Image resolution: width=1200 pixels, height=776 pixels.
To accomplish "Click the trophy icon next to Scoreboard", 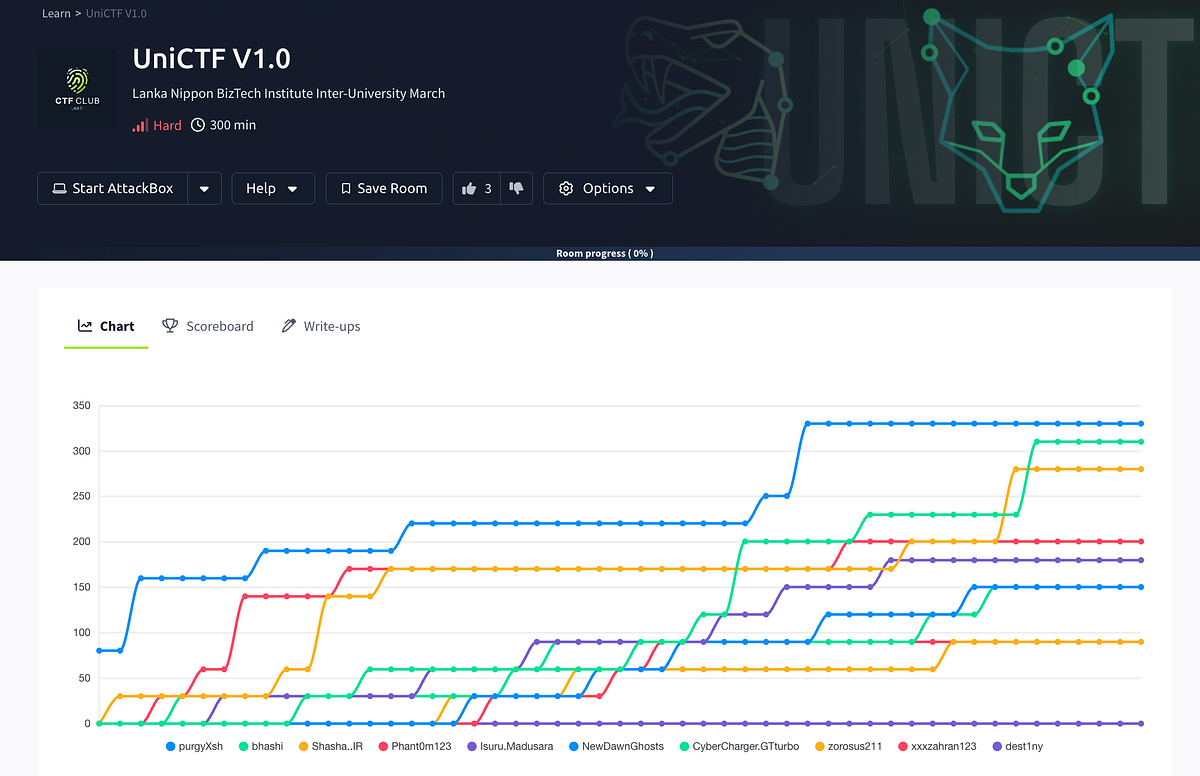I will pyautogui.click(x=170, y=325).
